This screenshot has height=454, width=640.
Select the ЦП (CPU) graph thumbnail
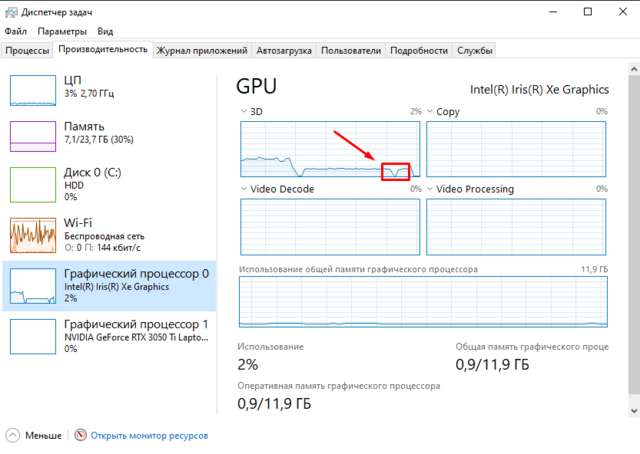[x=34, y=89]
